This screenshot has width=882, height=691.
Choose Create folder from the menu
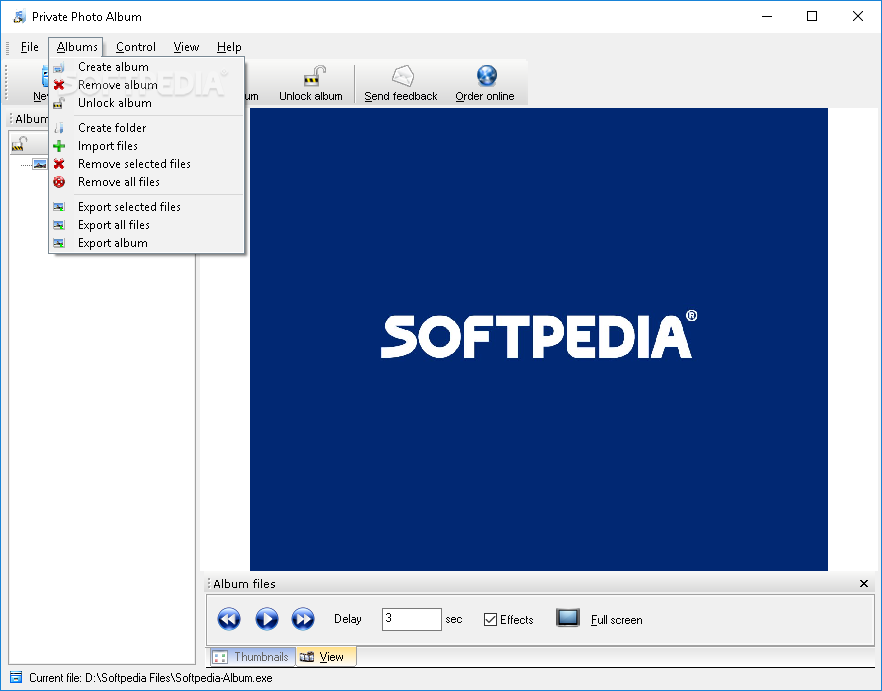coord(147,128)
